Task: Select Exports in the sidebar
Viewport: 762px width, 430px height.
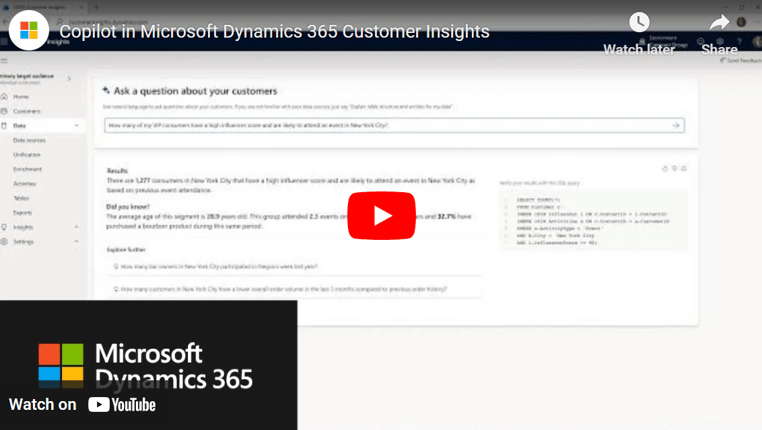Action: pyautogui.click(x=22, y=212)
